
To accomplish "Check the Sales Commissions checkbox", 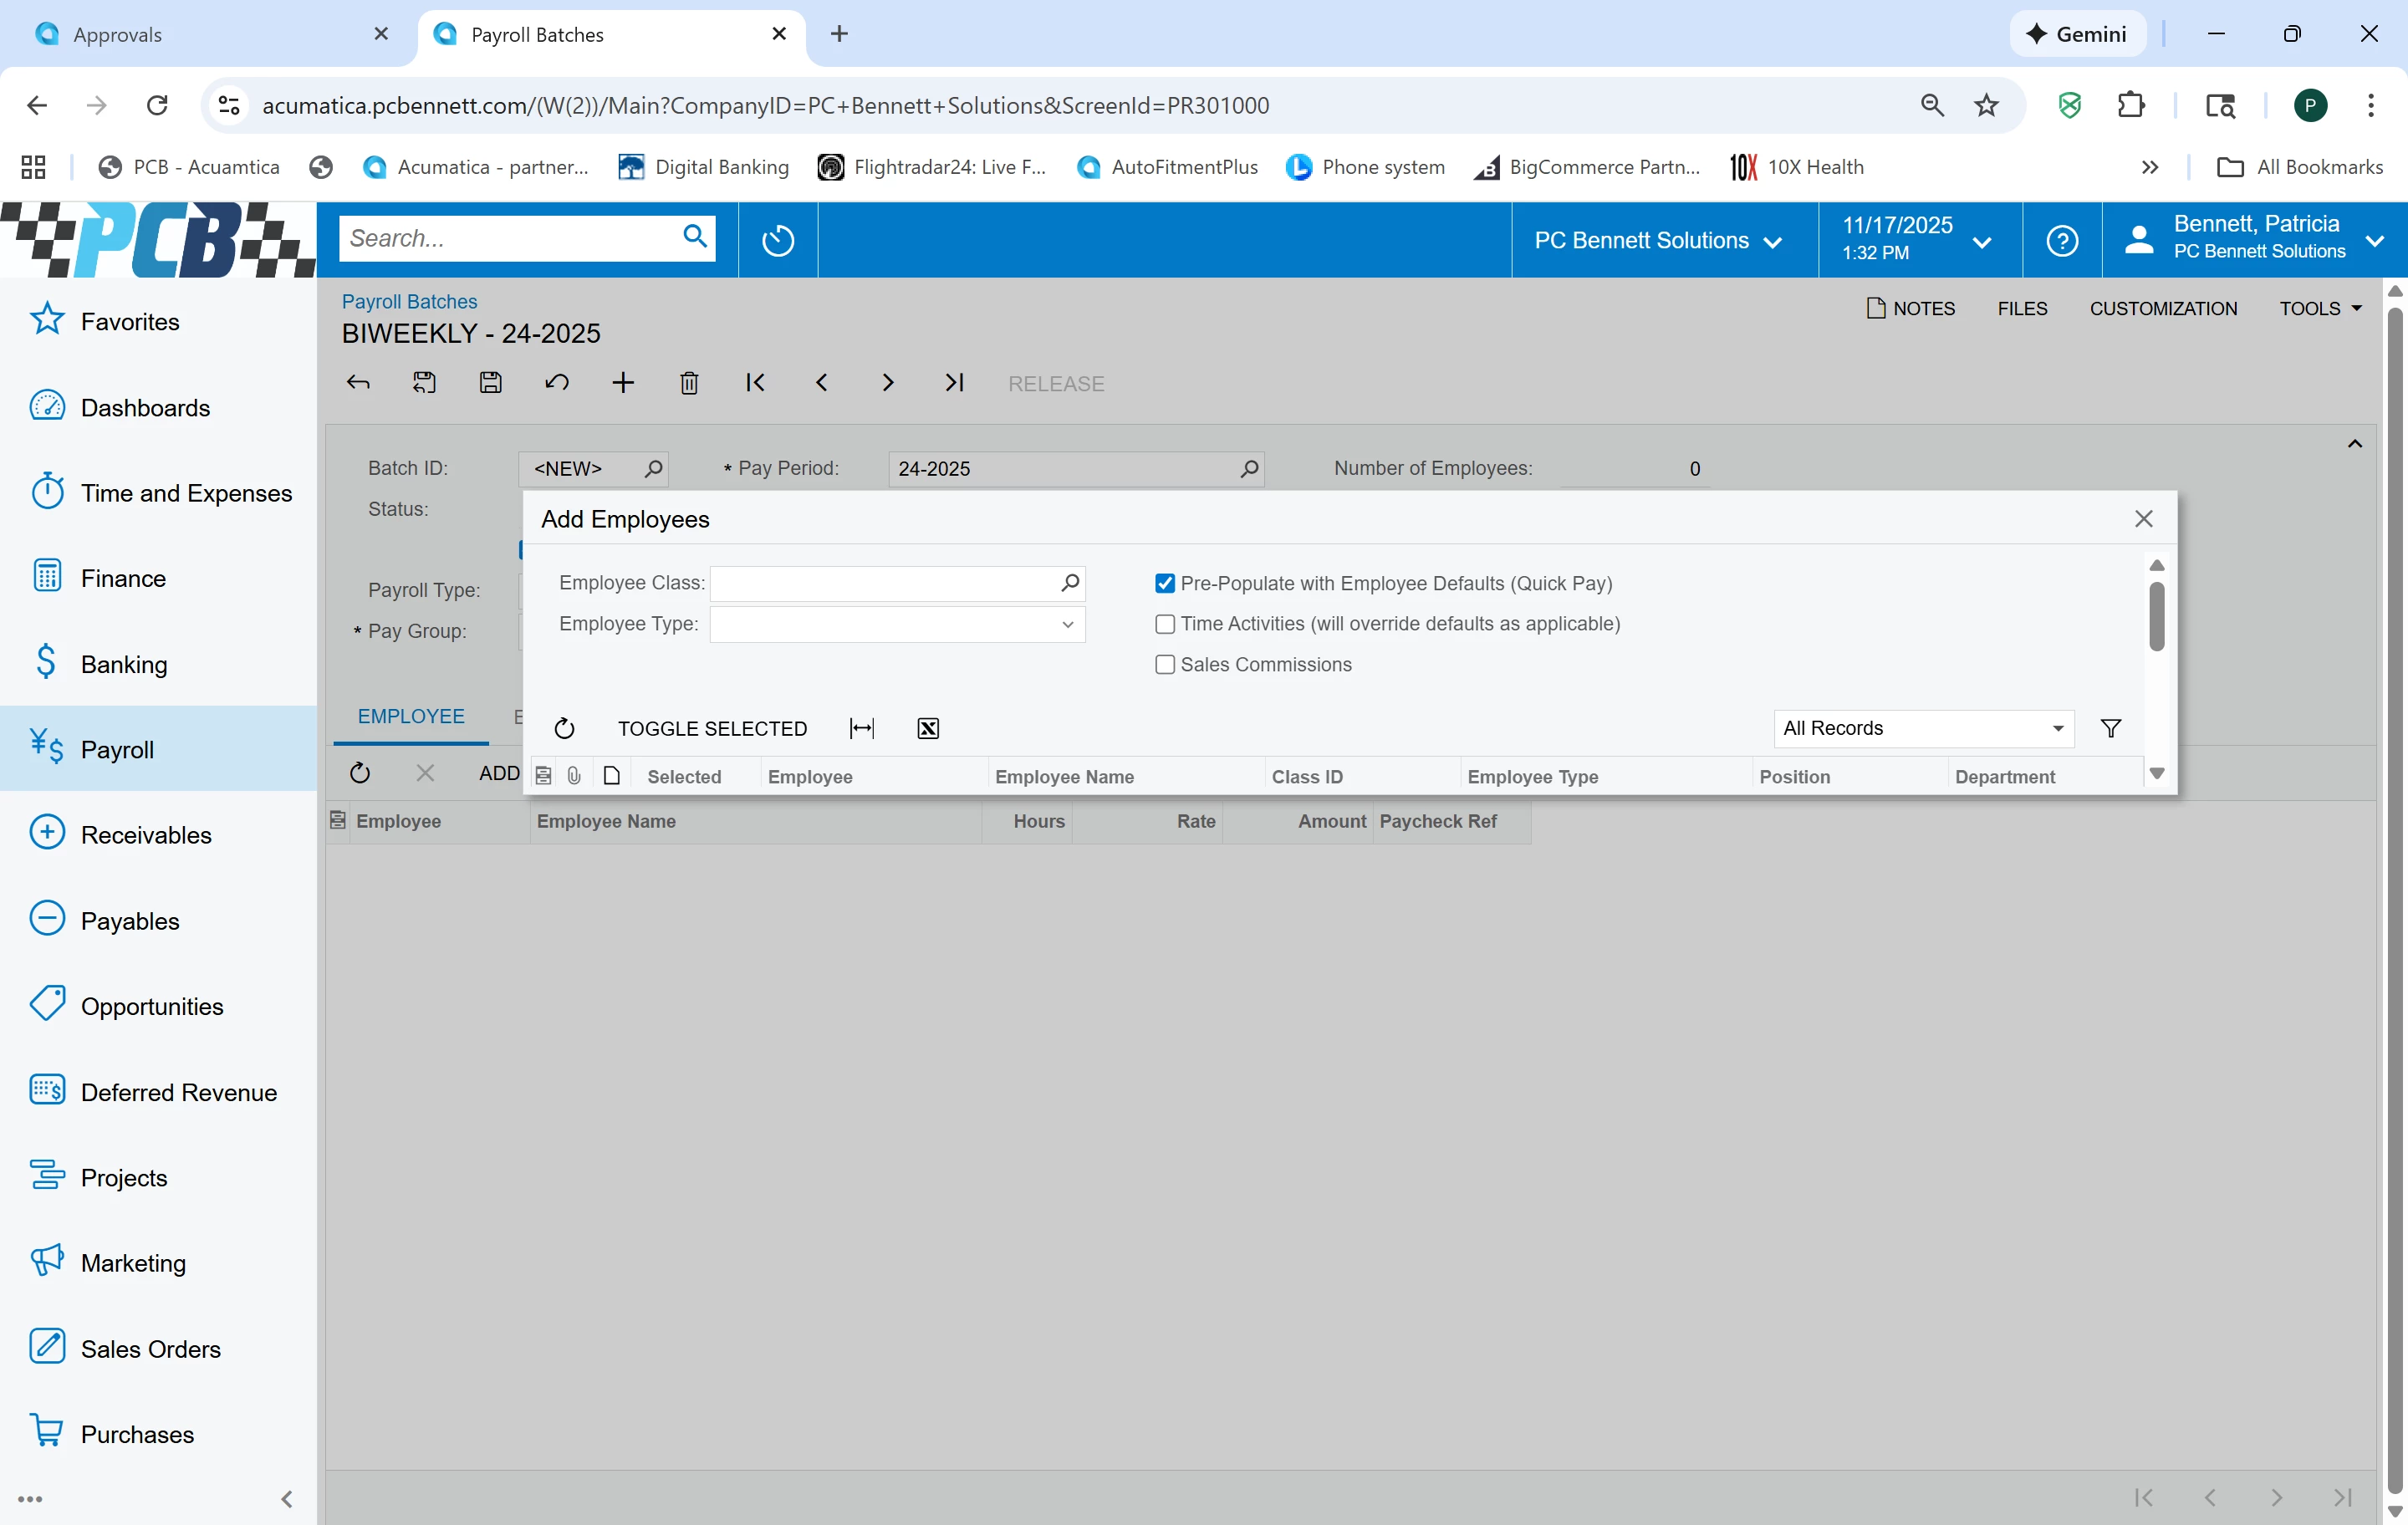I will [x=1164, y=665].
